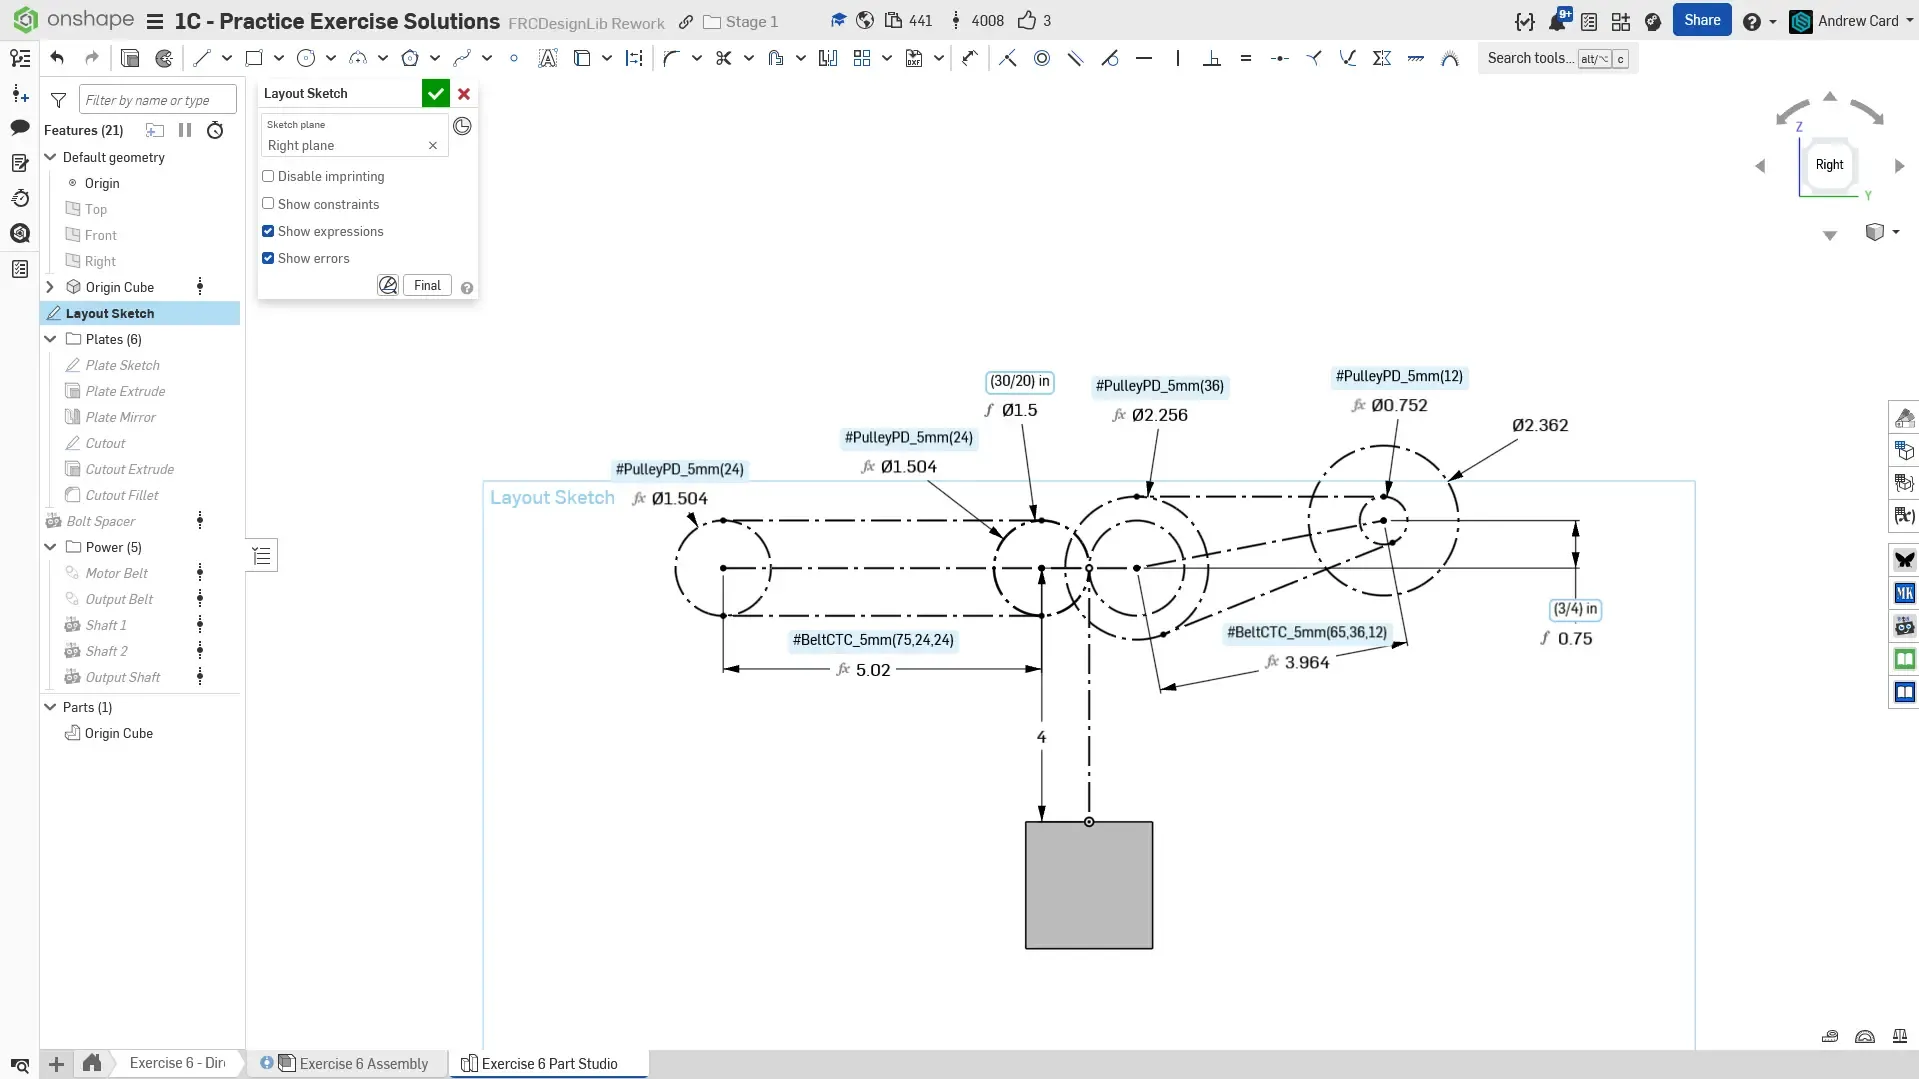Click the Share button
This screenshot has height=1079, width=1919.
1701,20
